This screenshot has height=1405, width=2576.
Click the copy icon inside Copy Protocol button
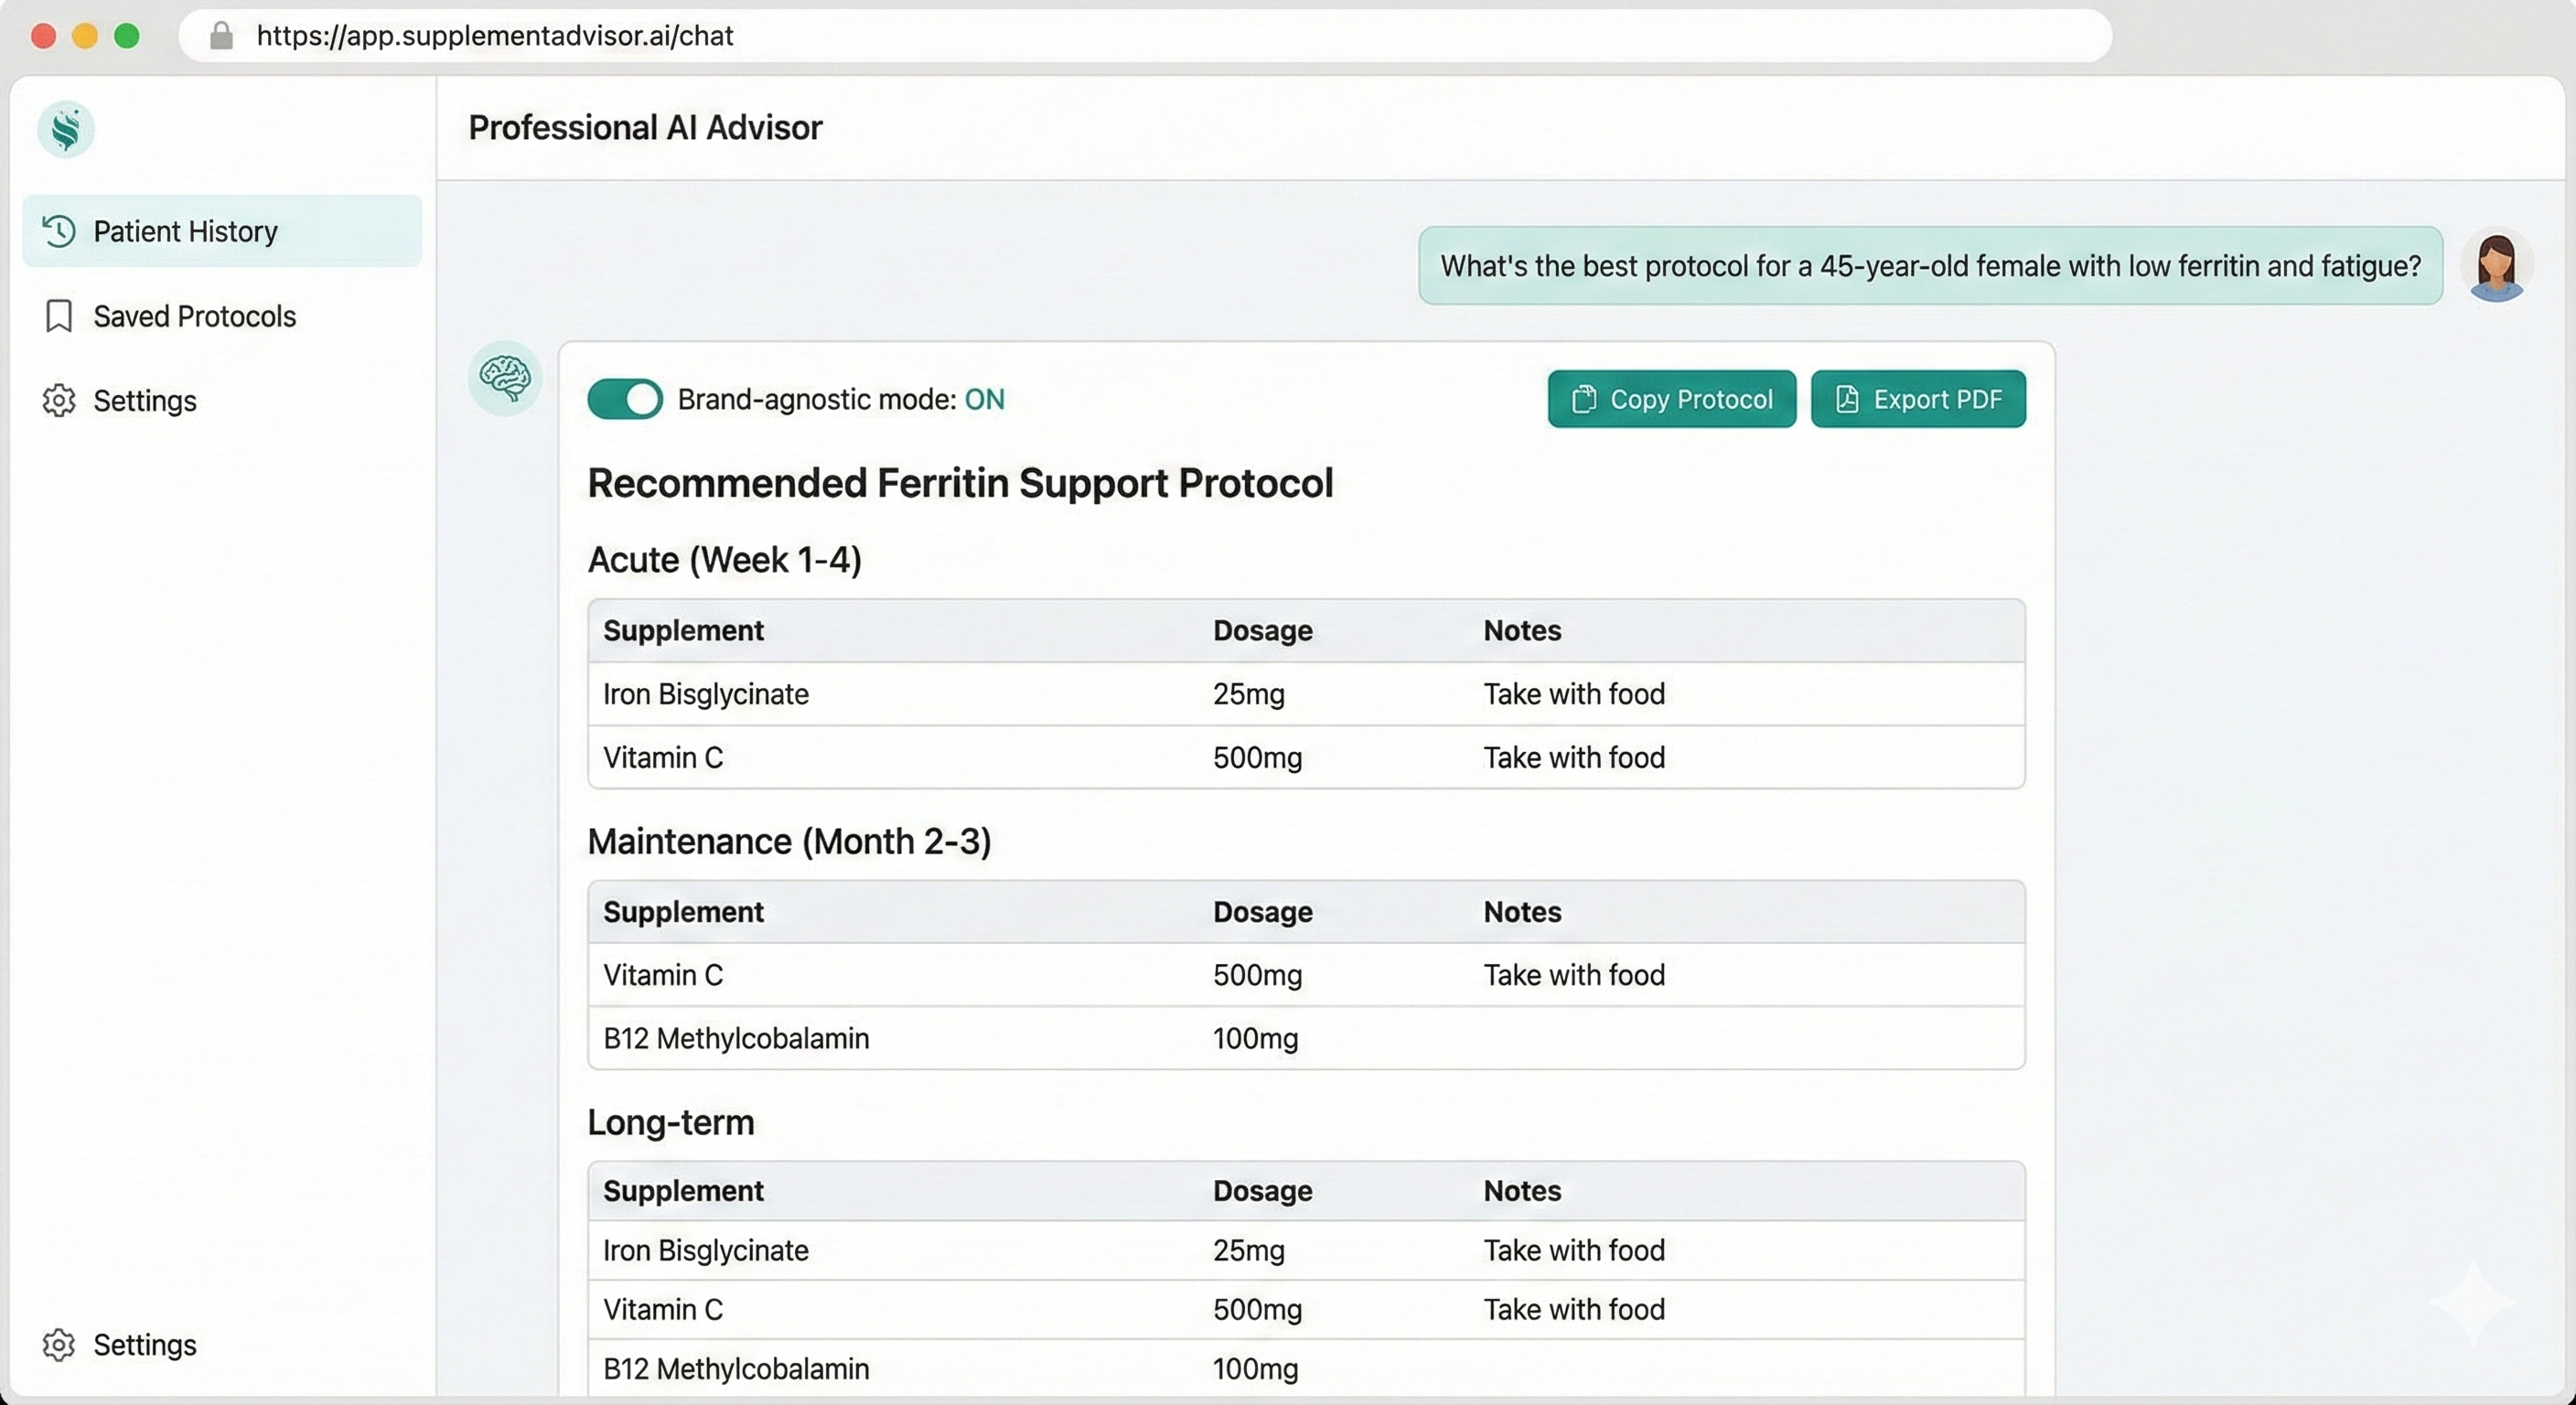[x=1585, y=398]
